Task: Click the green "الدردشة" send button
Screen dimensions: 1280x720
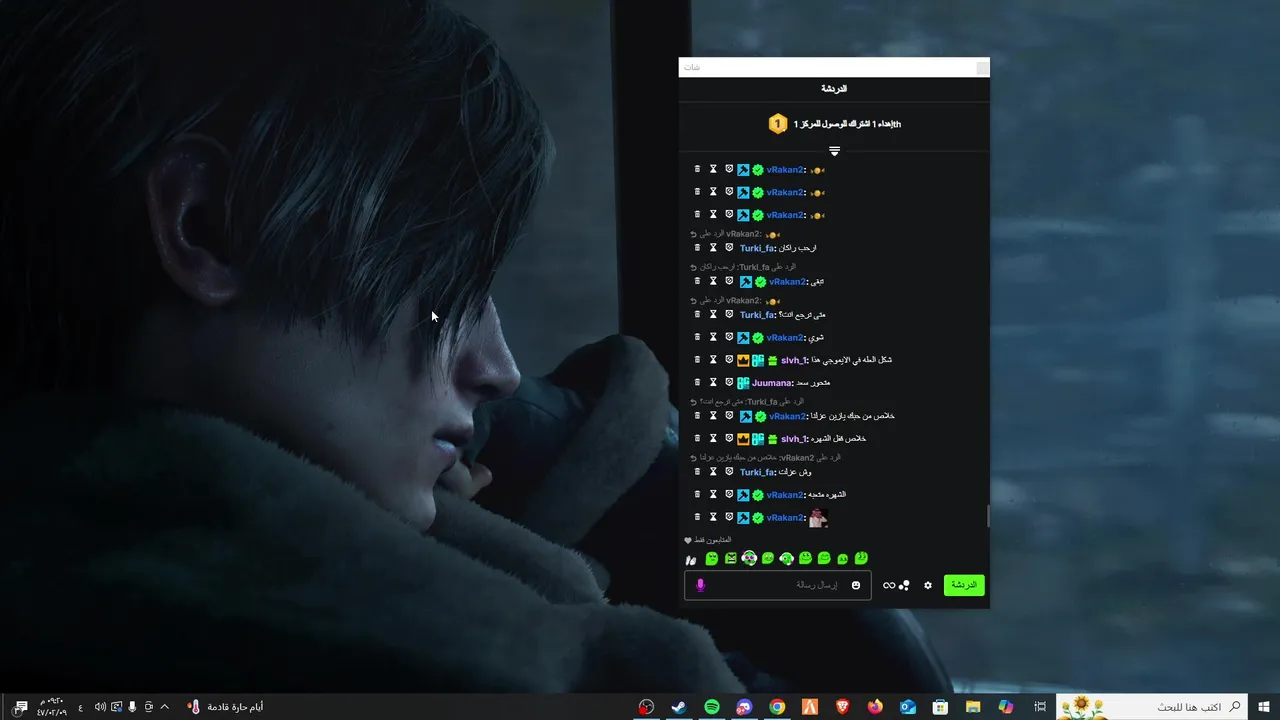Action: [x=964, y=585]
